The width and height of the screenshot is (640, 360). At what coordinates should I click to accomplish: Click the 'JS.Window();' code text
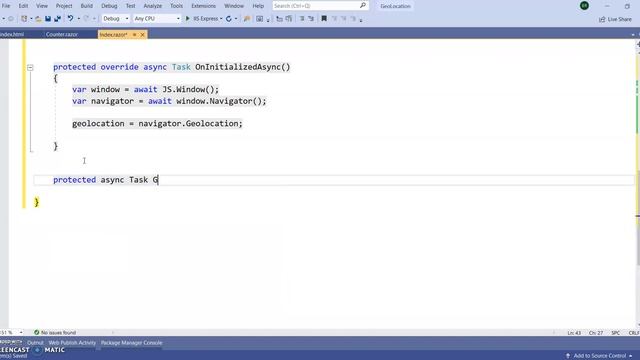tap(191, 89)
